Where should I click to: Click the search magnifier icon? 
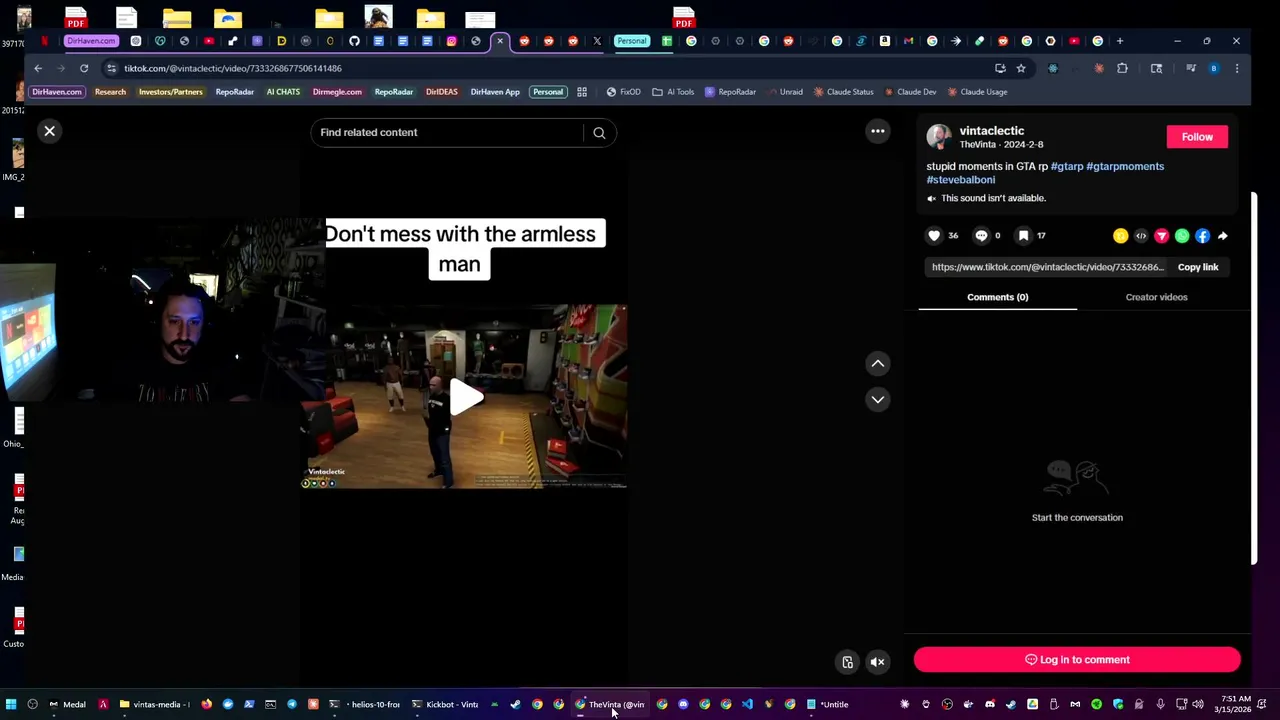pyautogui.click(x=599, y=132)
